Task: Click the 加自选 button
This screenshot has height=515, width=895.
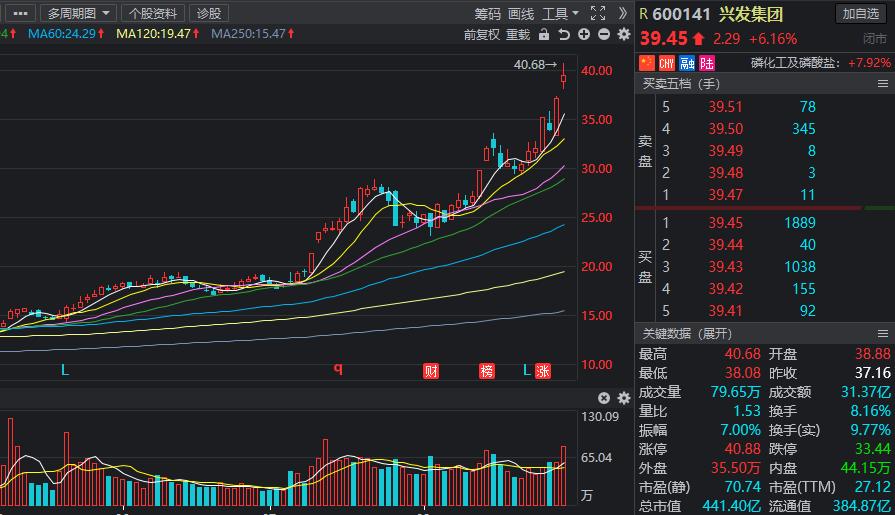Action: pyautogui.click(x=861, y=13)
